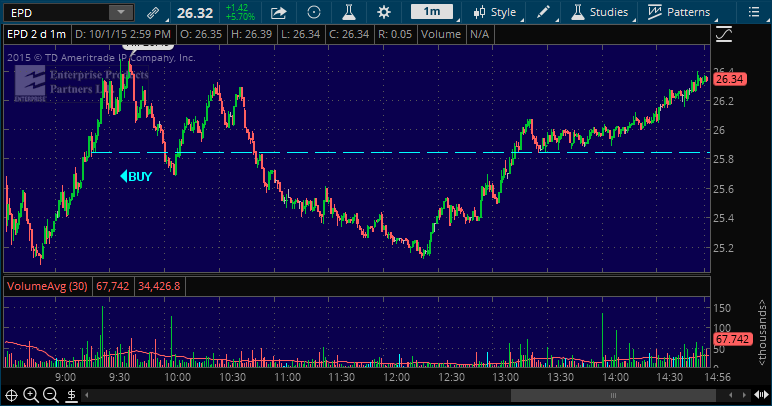772x406 pixels.
Task: Click the crosshair pan icon at bottom left
Action: pos(13,395)
